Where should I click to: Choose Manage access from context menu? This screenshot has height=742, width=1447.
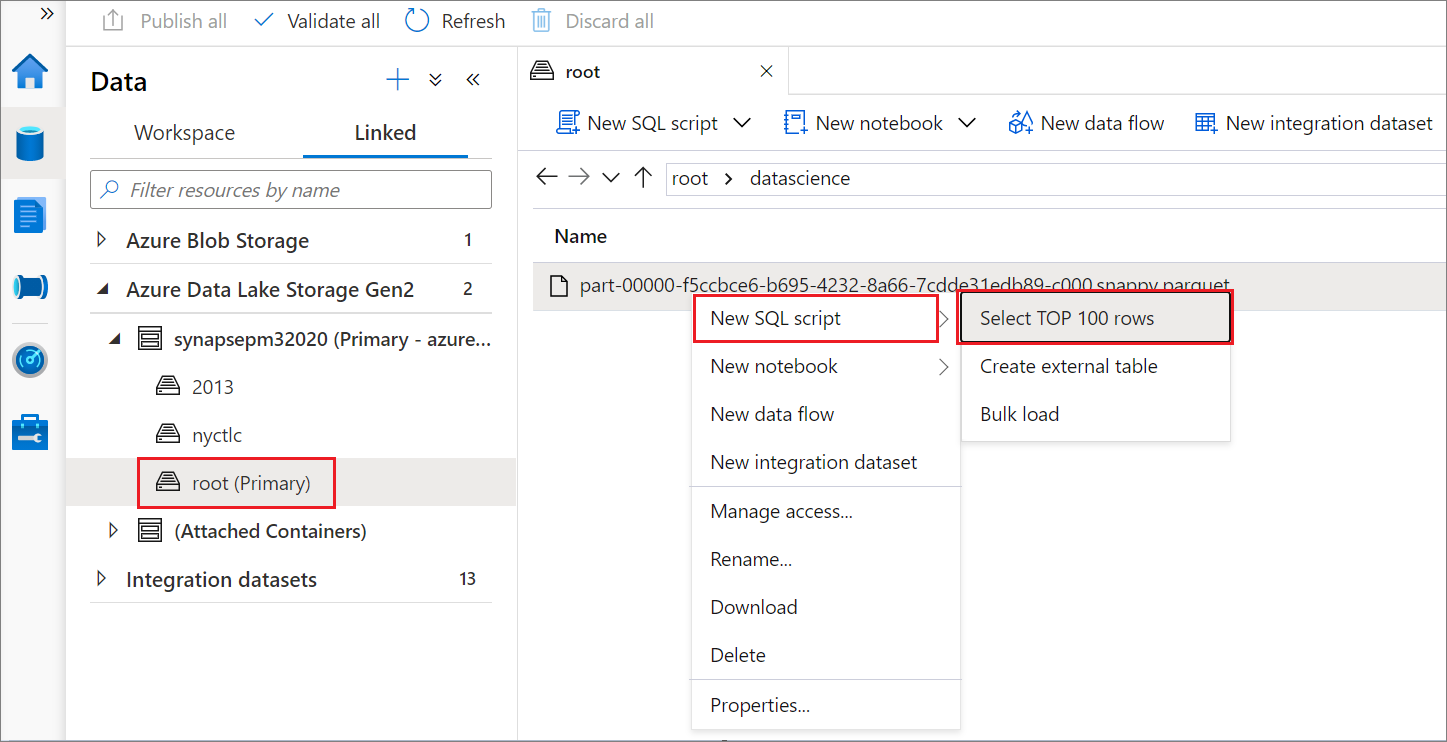click(x=825, y=511)
